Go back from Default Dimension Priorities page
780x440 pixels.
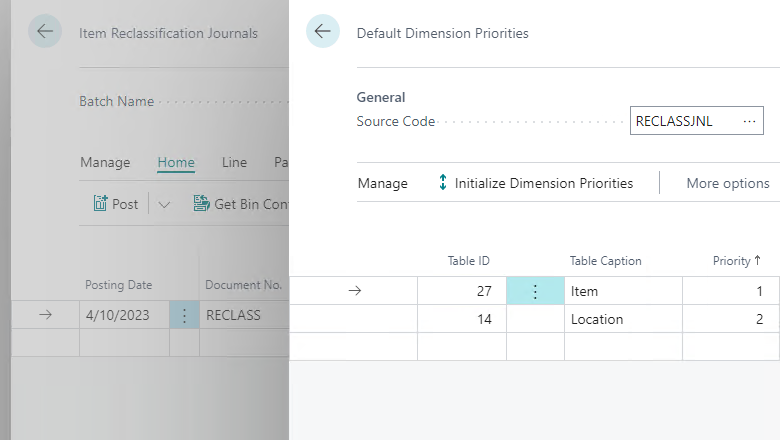[323, 31]
